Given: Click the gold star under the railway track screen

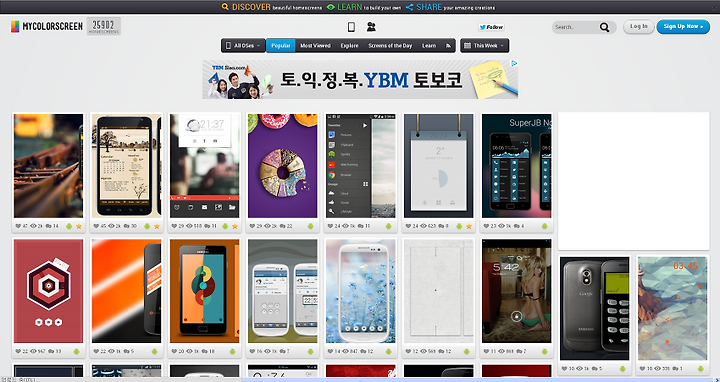Looking at the screenshot, I should click(x=79, y=226).
